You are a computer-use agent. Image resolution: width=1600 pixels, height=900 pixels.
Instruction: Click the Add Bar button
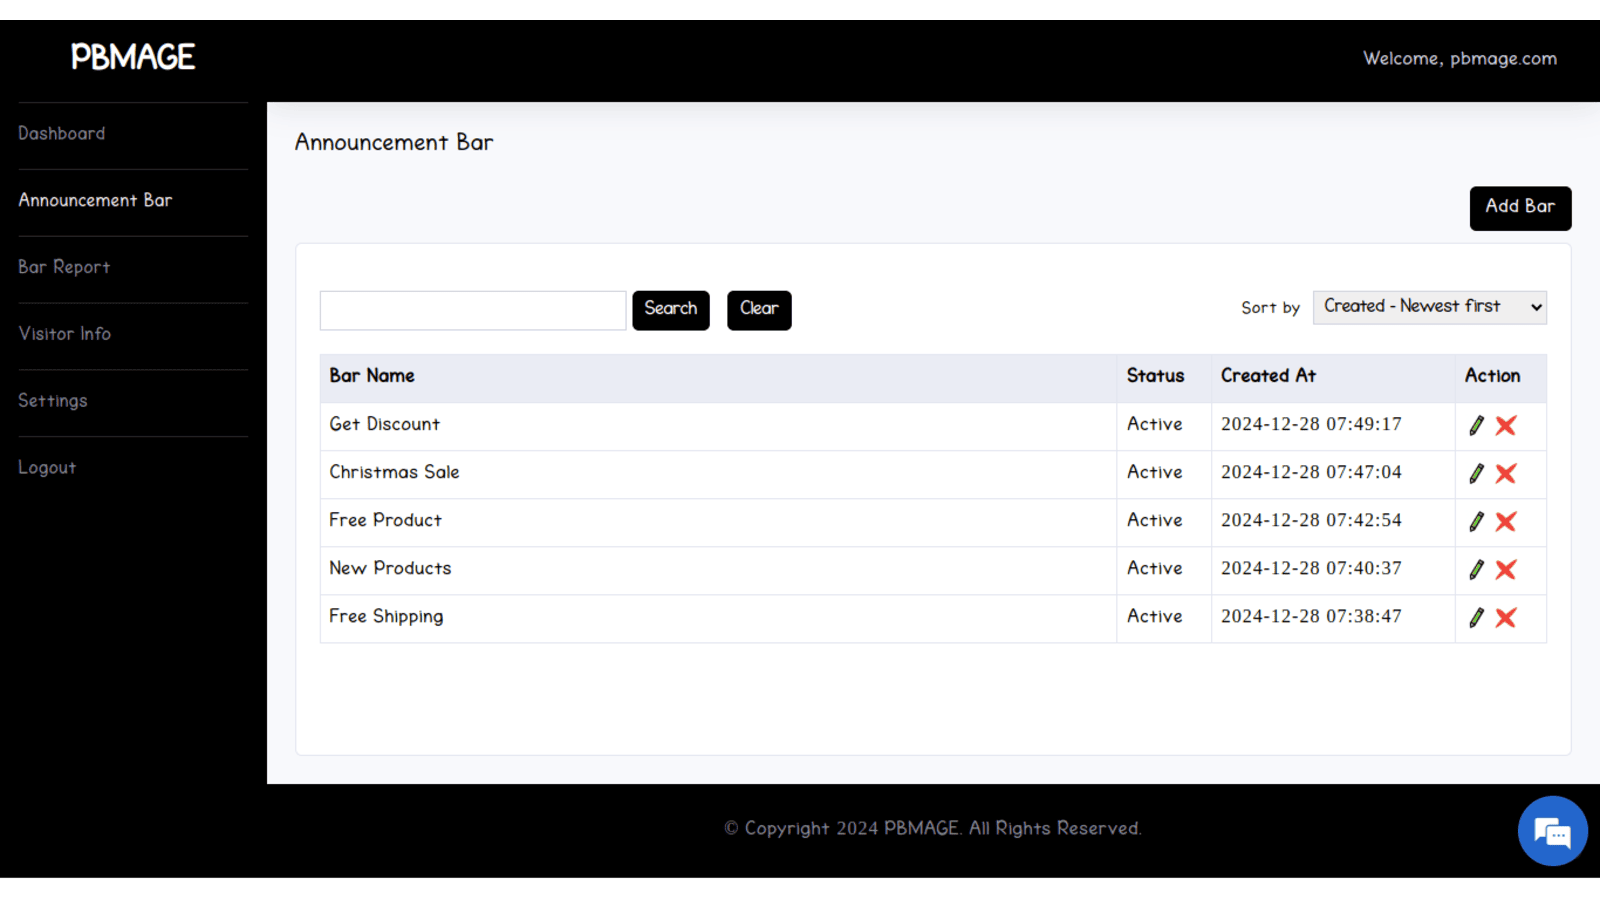[1520, 208]
